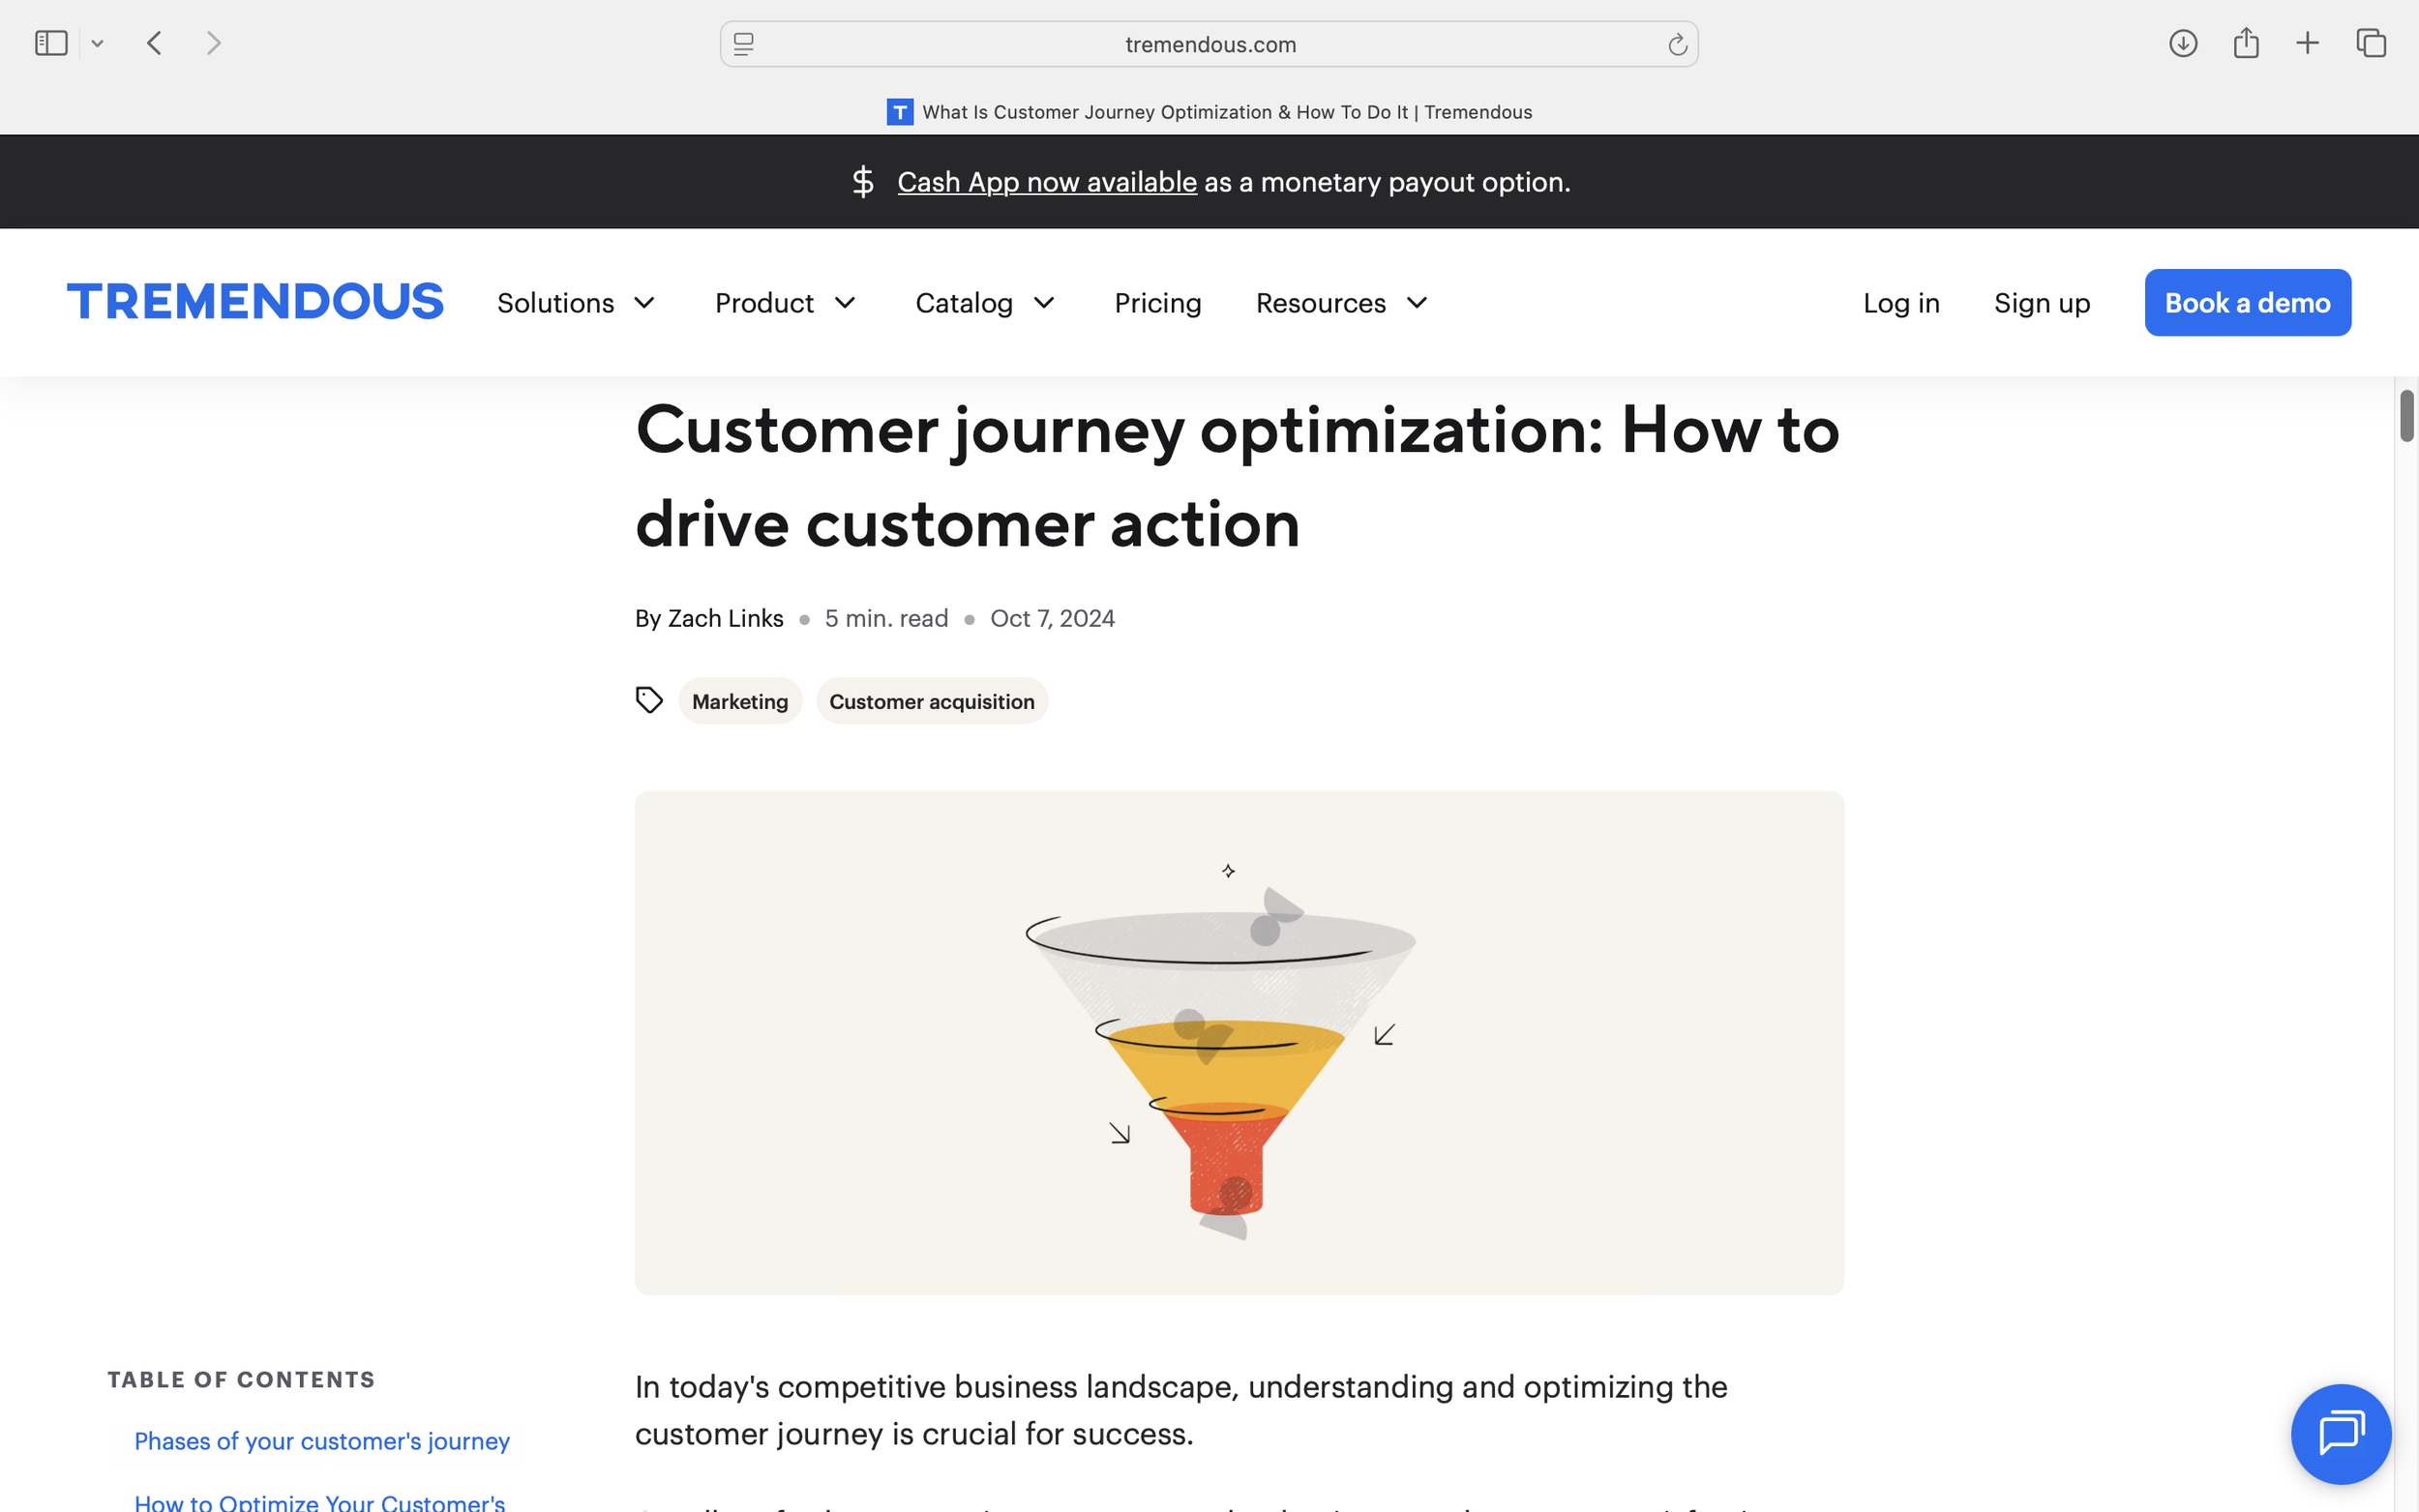Click the tag icon beside Marketing
Screen dimensions: 2419x1512
(649, 700)
